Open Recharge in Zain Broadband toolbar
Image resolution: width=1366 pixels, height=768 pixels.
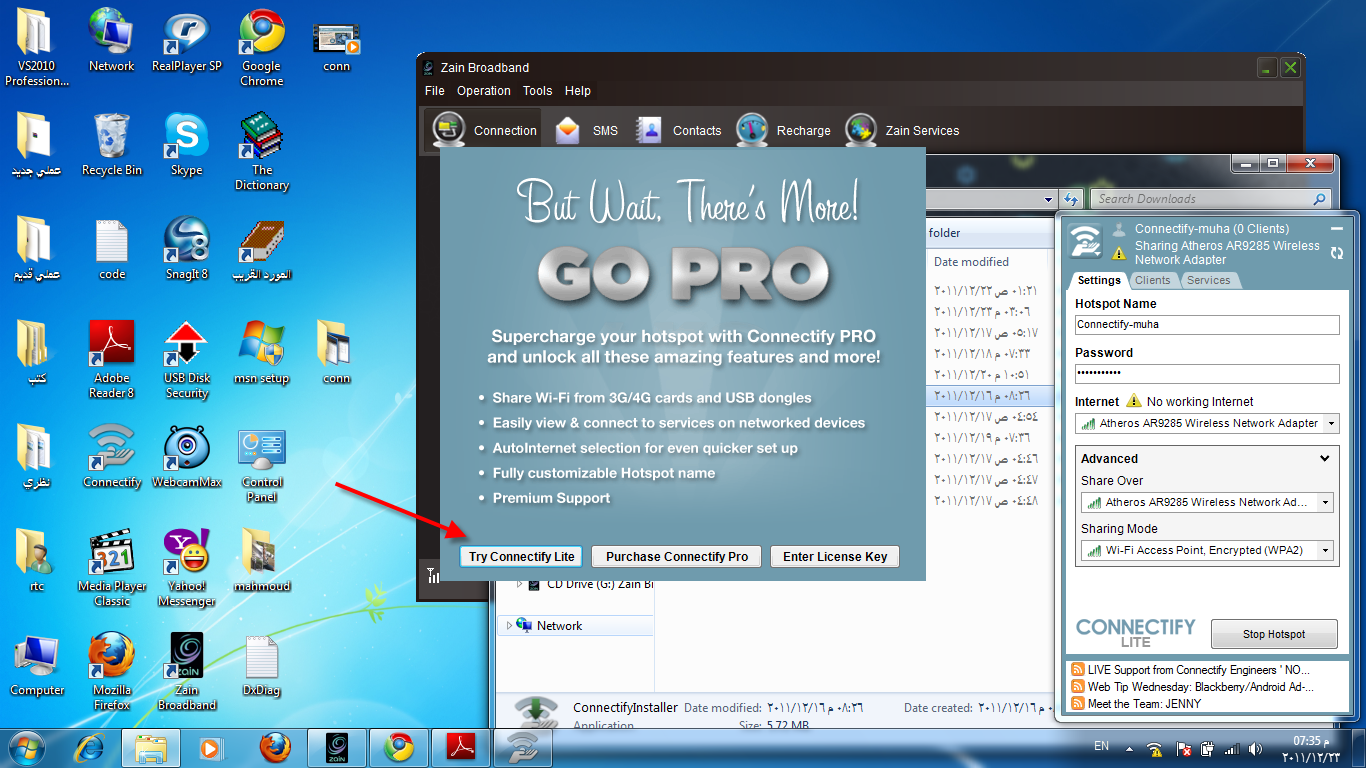click(x=783, y=130)
